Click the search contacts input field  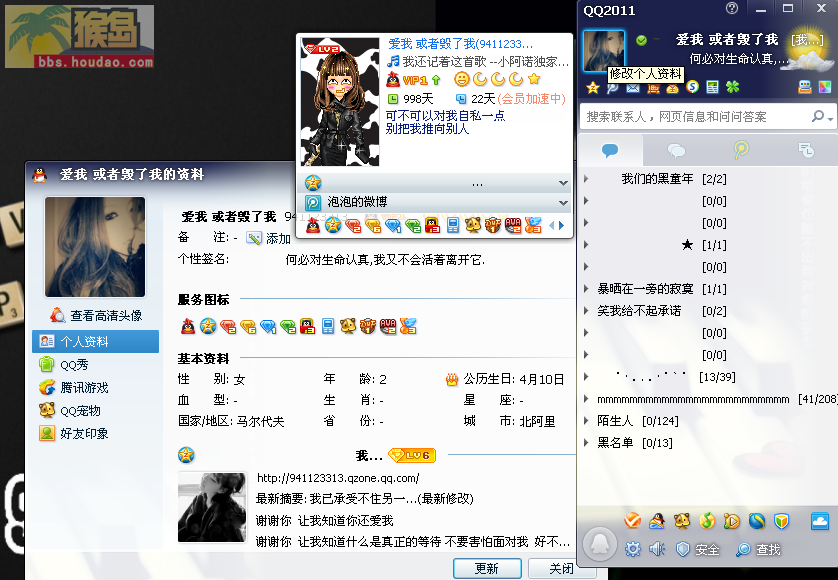tap(695, 117)
